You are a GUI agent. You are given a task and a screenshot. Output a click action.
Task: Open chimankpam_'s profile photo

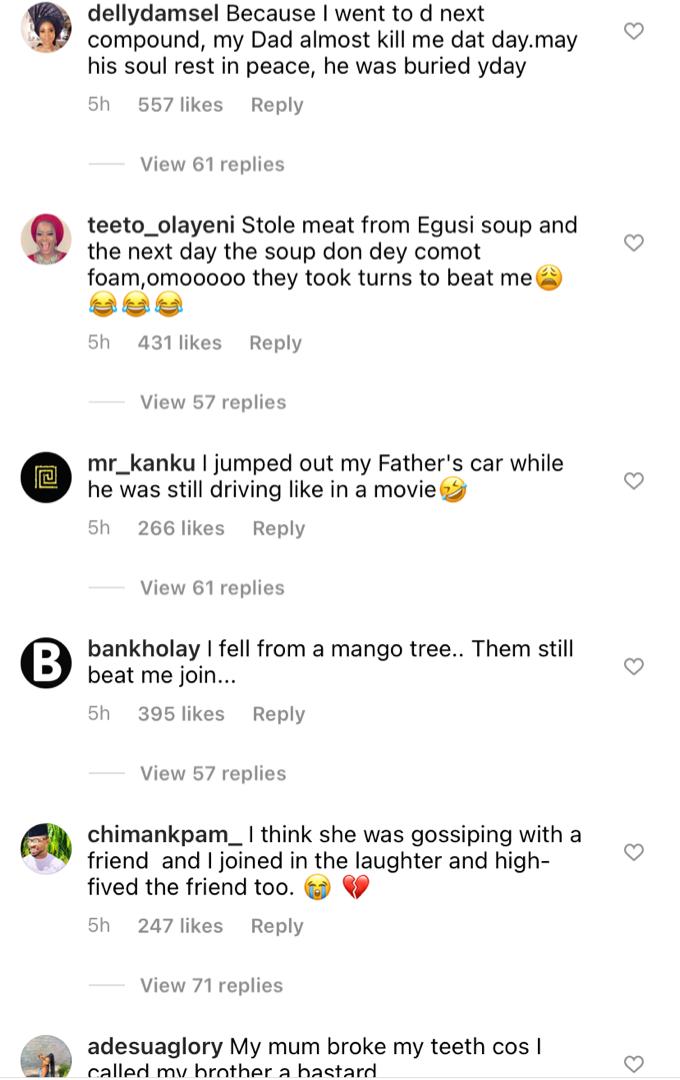pos(46,849)
